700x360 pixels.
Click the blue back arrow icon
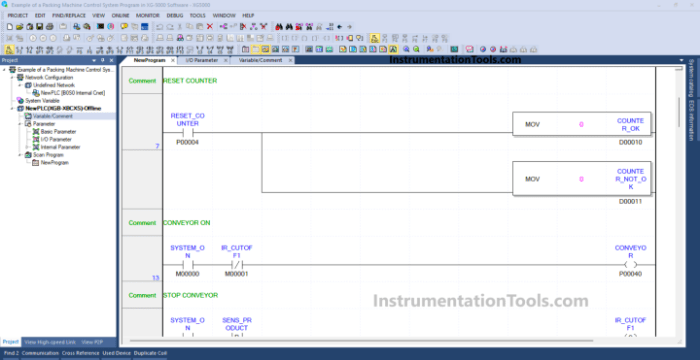(x=339, y=27)
